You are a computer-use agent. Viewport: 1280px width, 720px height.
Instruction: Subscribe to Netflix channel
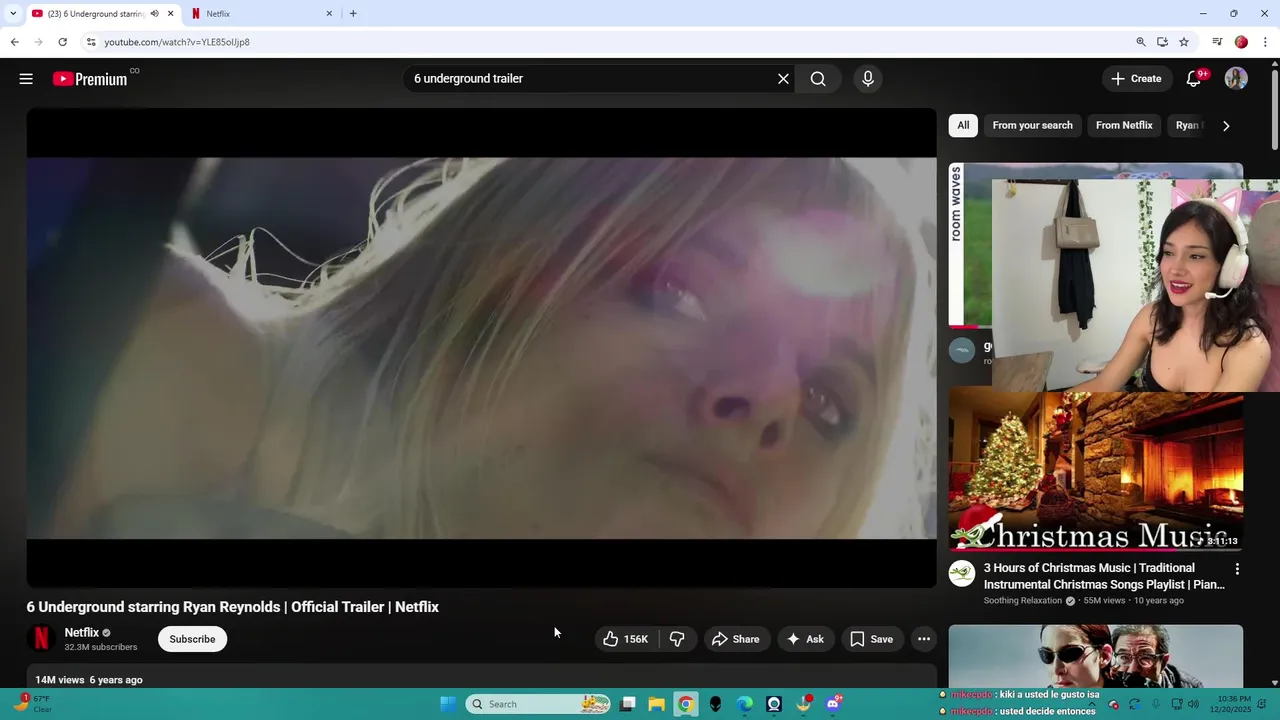click(x=192, y=639)
